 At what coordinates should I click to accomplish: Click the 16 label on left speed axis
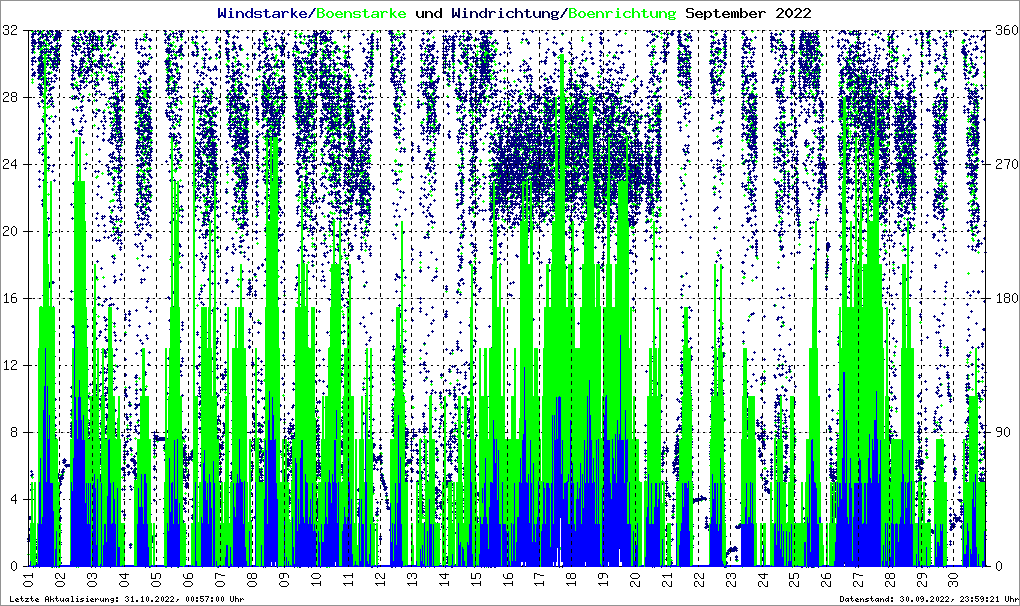(10, 298)
